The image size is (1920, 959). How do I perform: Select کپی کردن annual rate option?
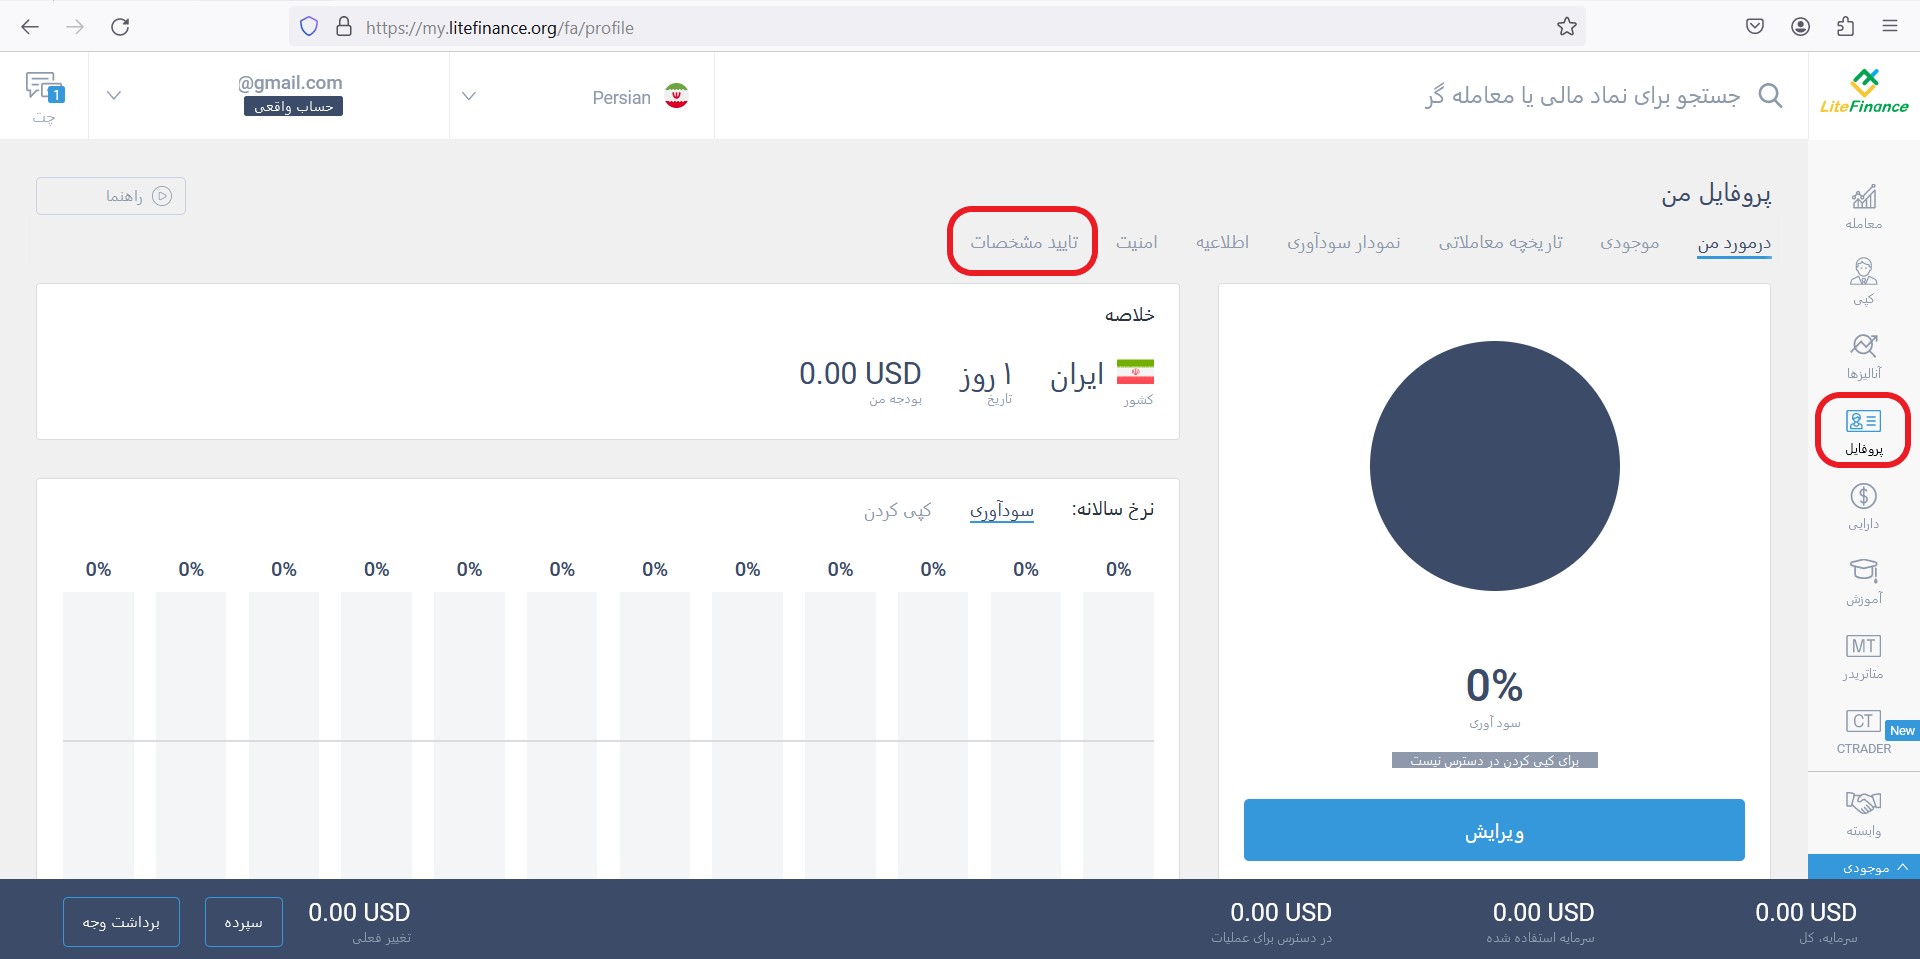click(898, 511)
